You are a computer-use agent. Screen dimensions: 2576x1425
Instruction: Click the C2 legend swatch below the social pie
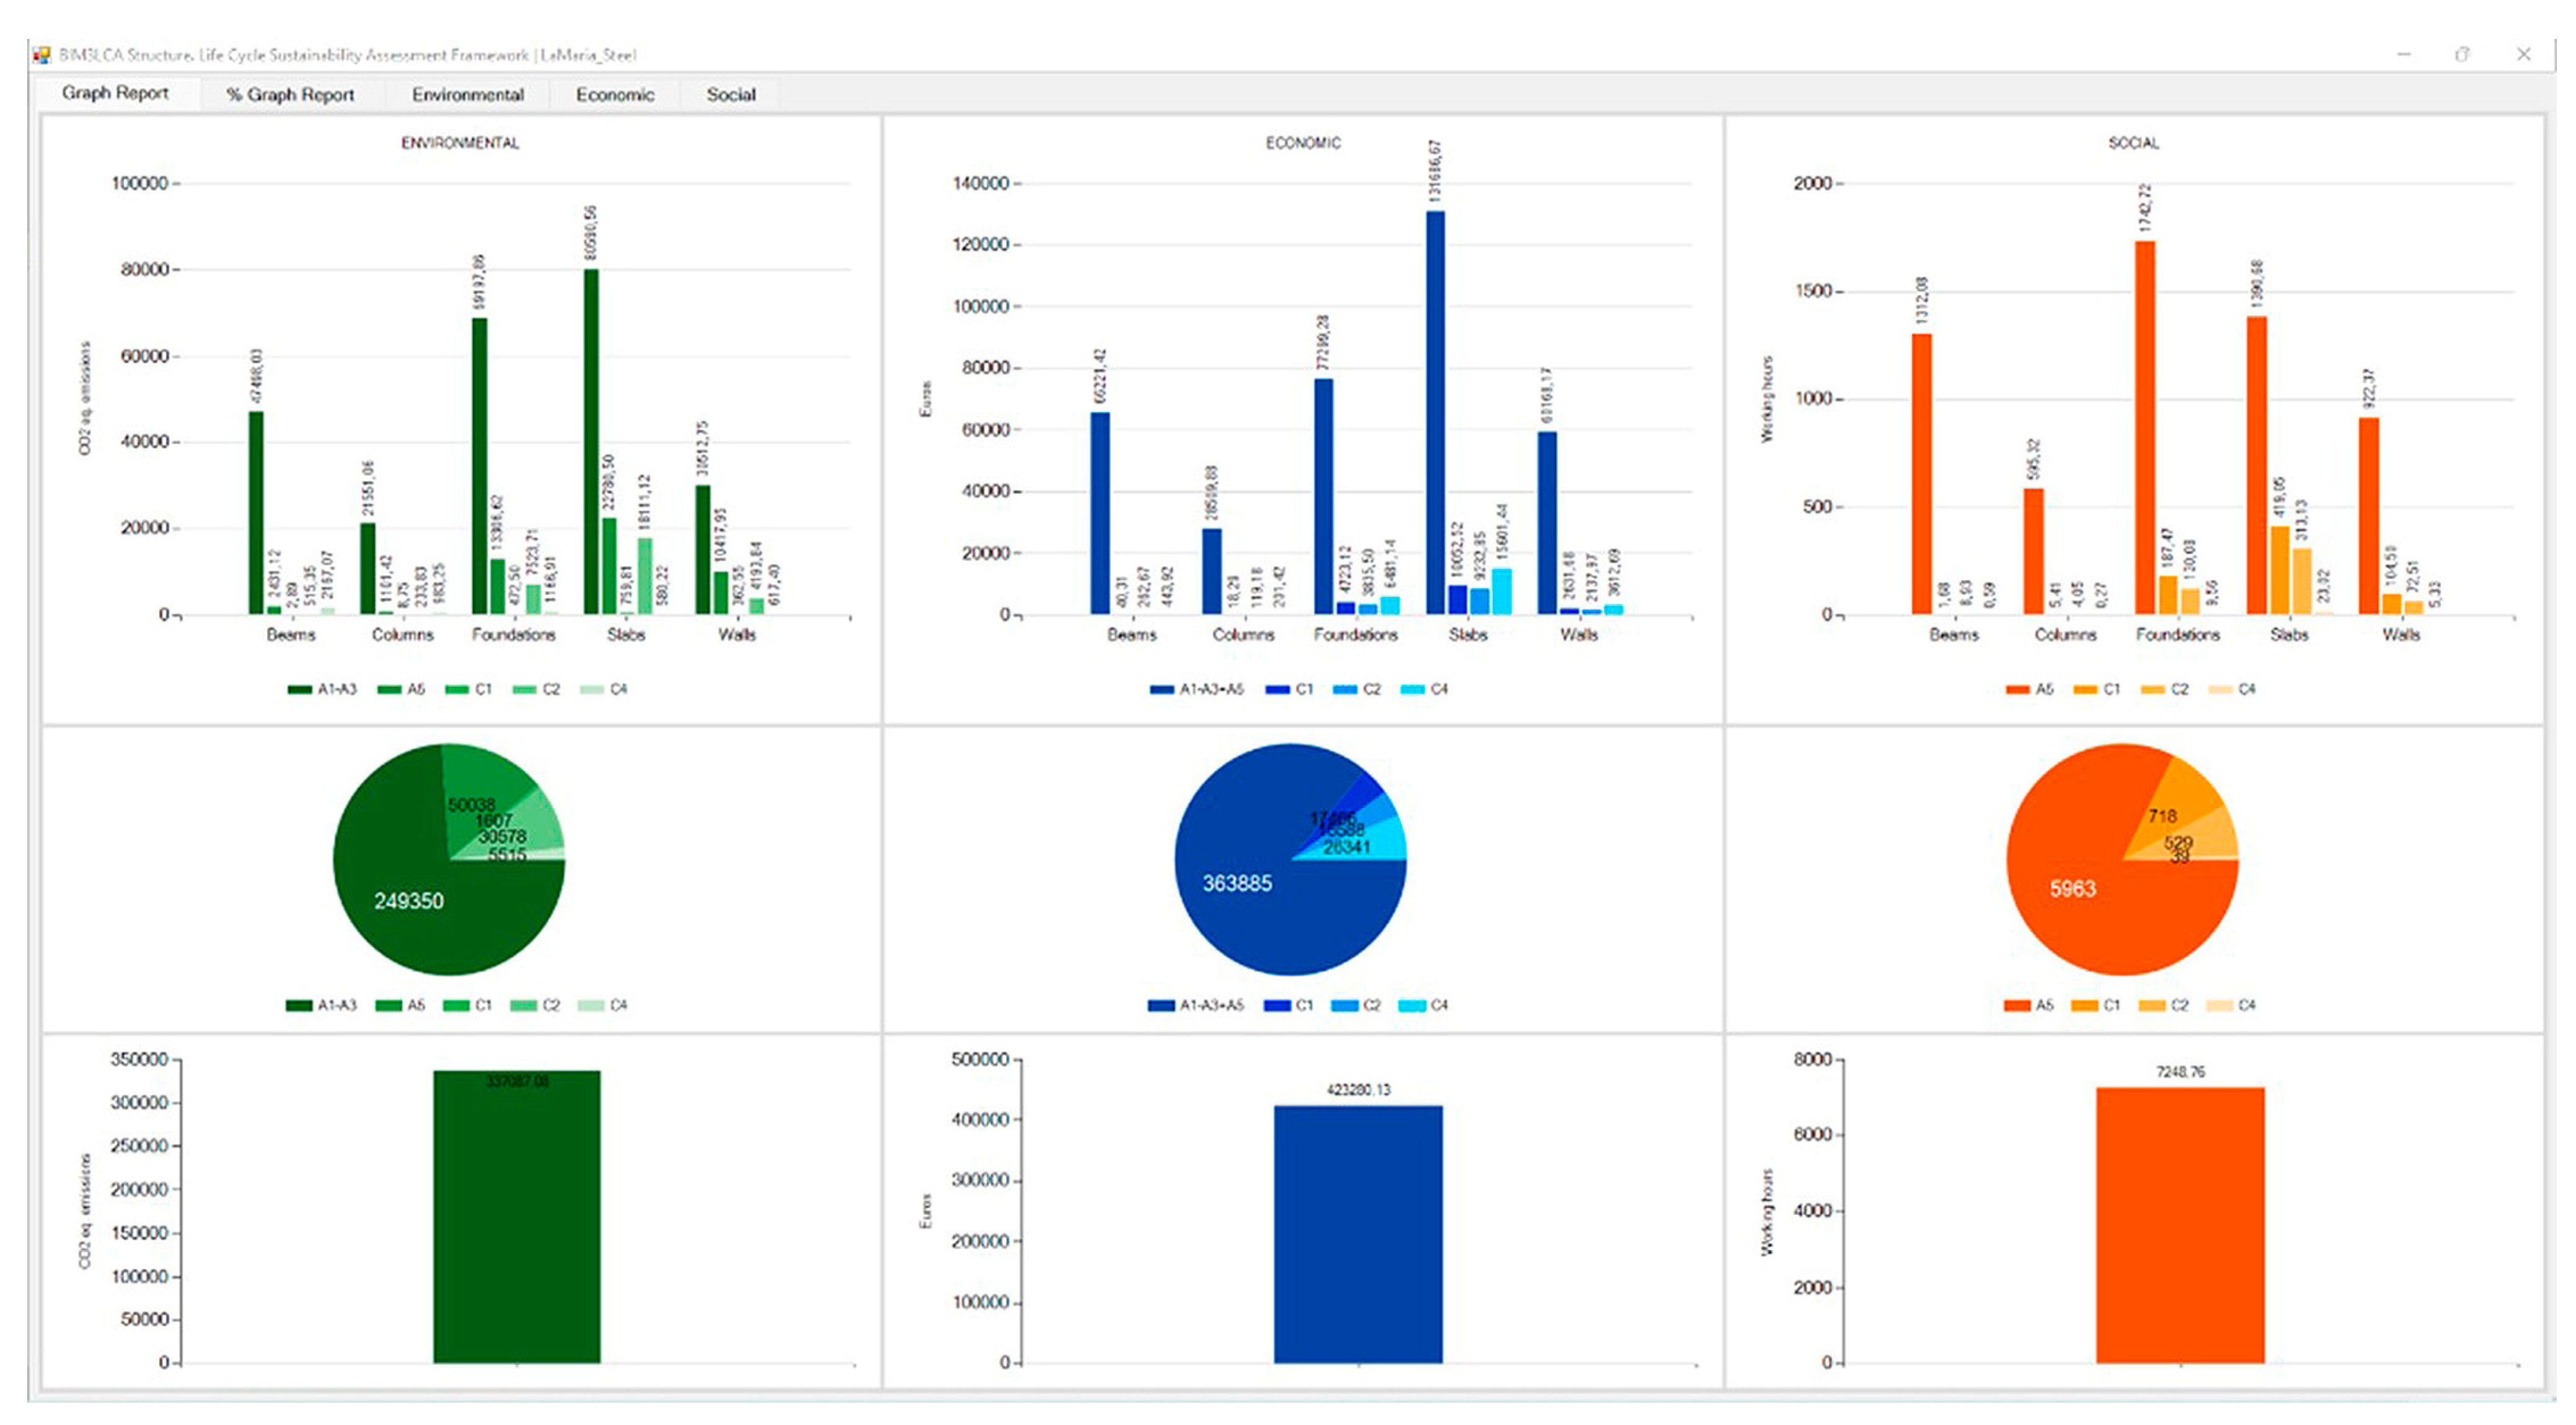(x=2151, y=1006)
